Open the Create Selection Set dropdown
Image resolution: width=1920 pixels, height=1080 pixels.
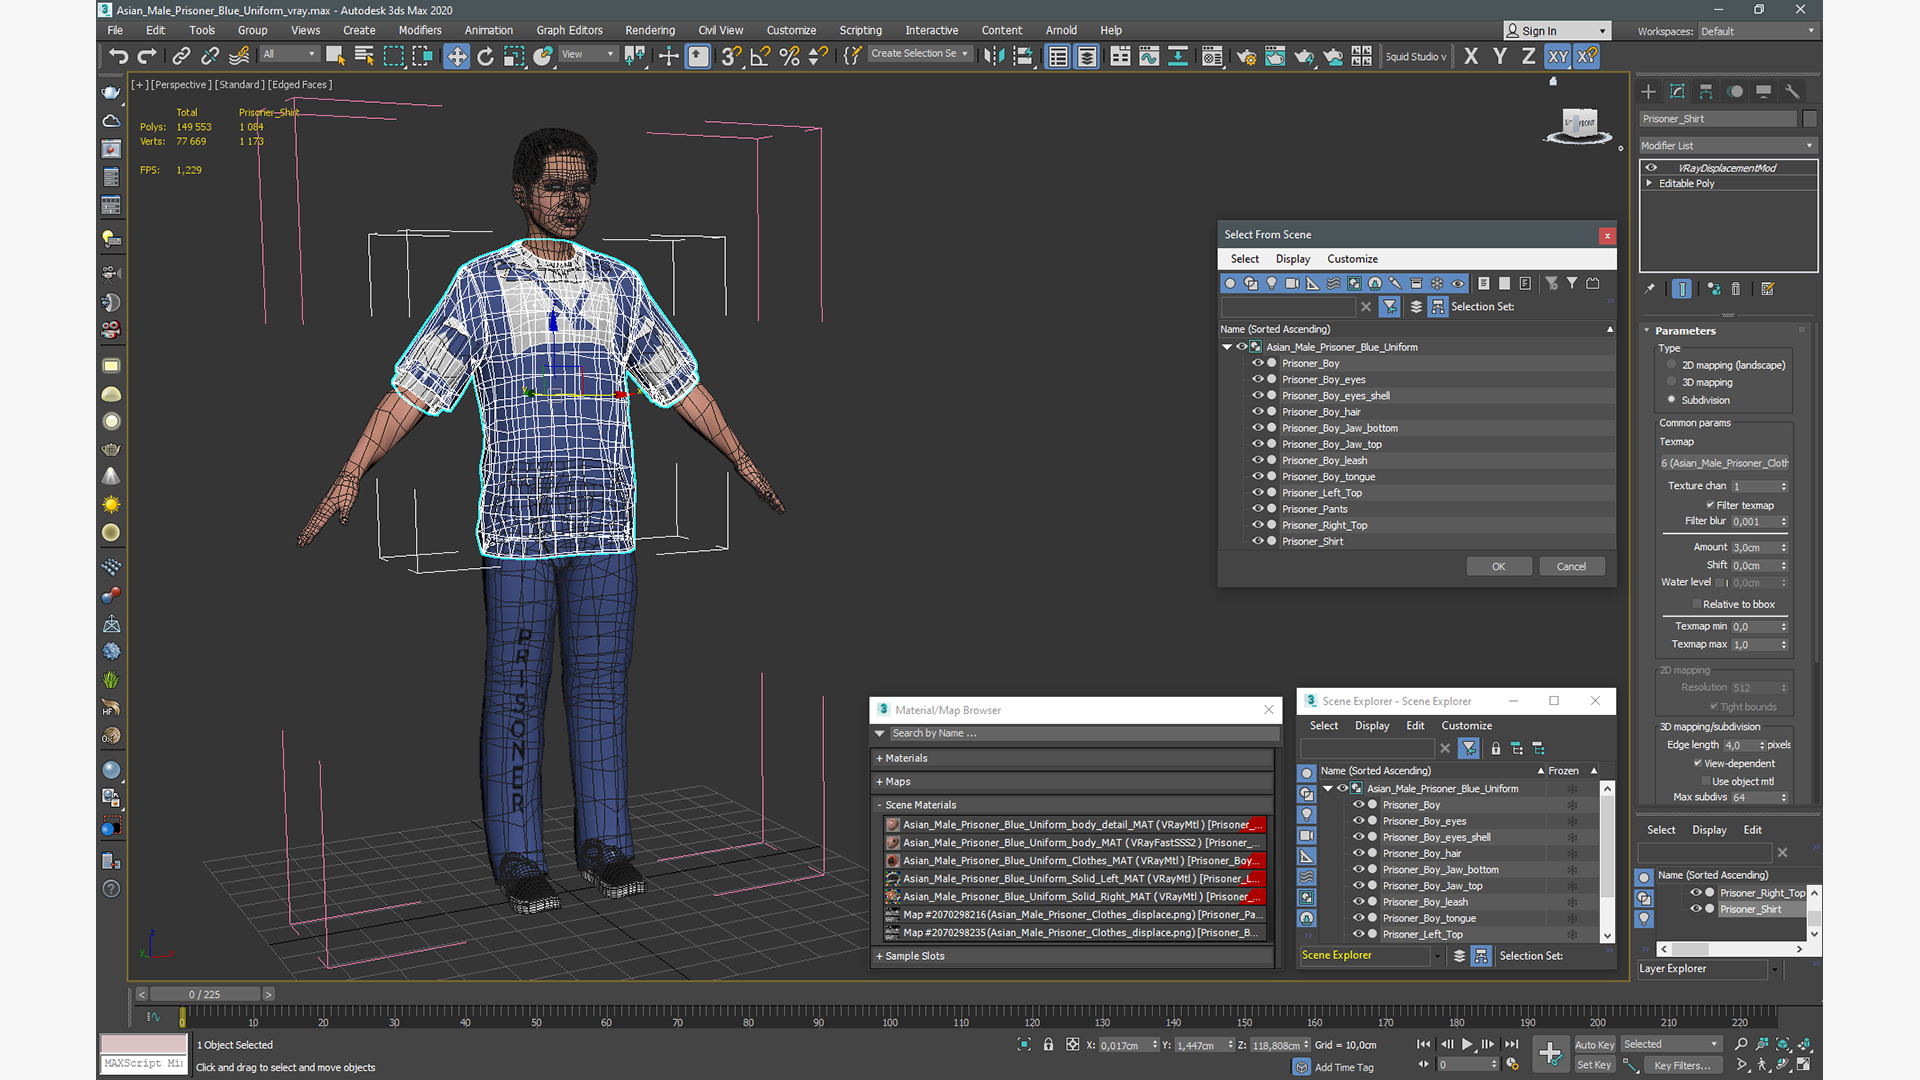coord(919,54)
